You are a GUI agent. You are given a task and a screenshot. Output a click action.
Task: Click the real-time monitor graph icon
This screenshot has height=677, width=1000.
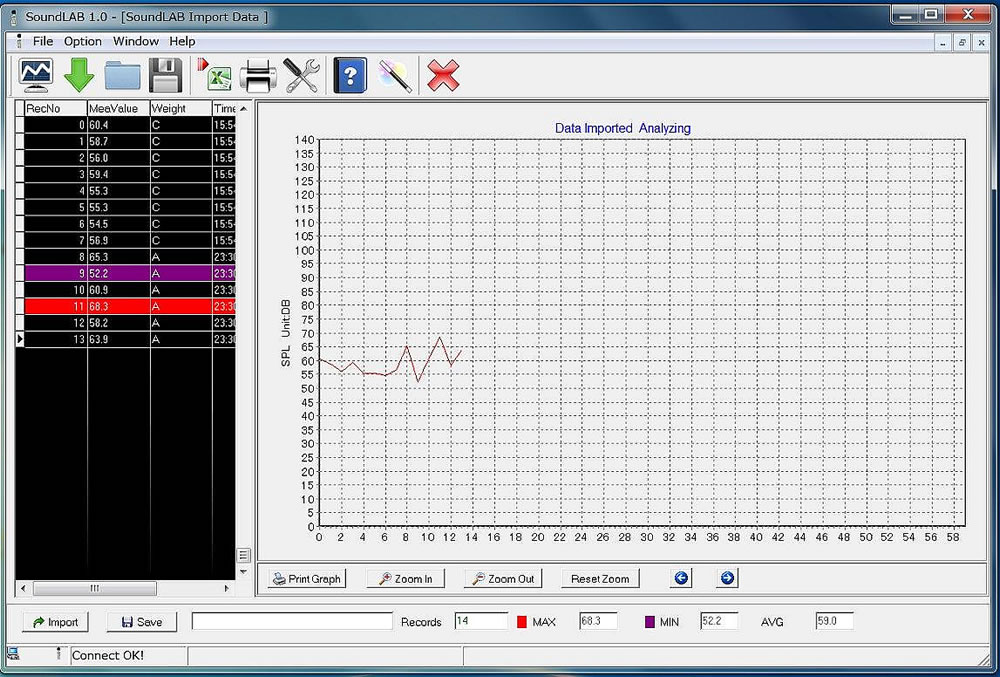click(36, 75)
